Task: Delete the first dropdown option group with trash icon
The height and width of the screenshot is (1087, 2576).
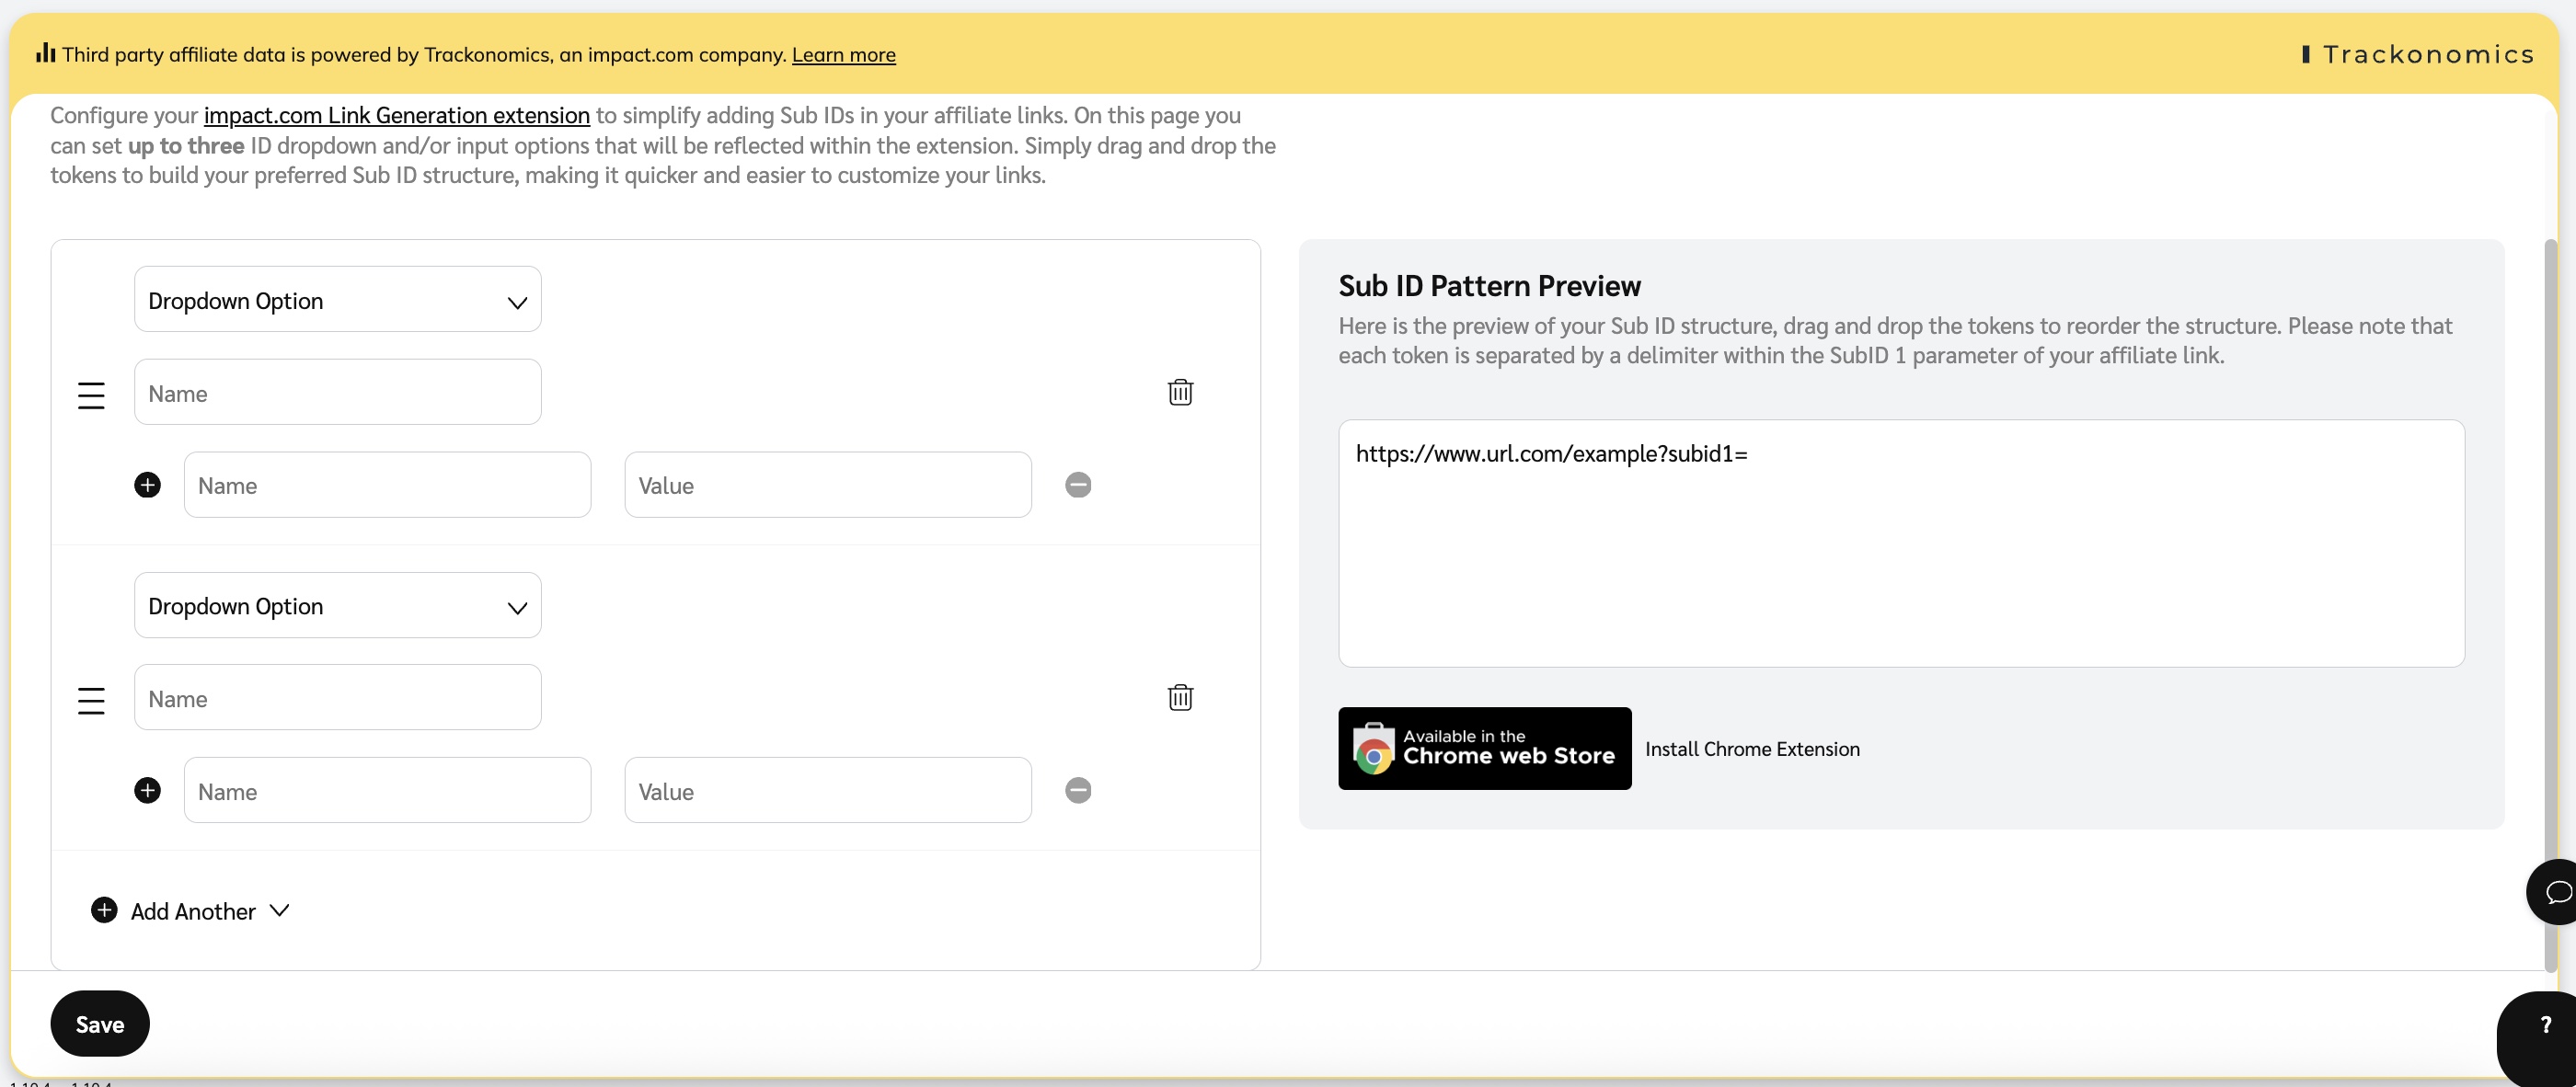Action: click(x=1180, y=392)
